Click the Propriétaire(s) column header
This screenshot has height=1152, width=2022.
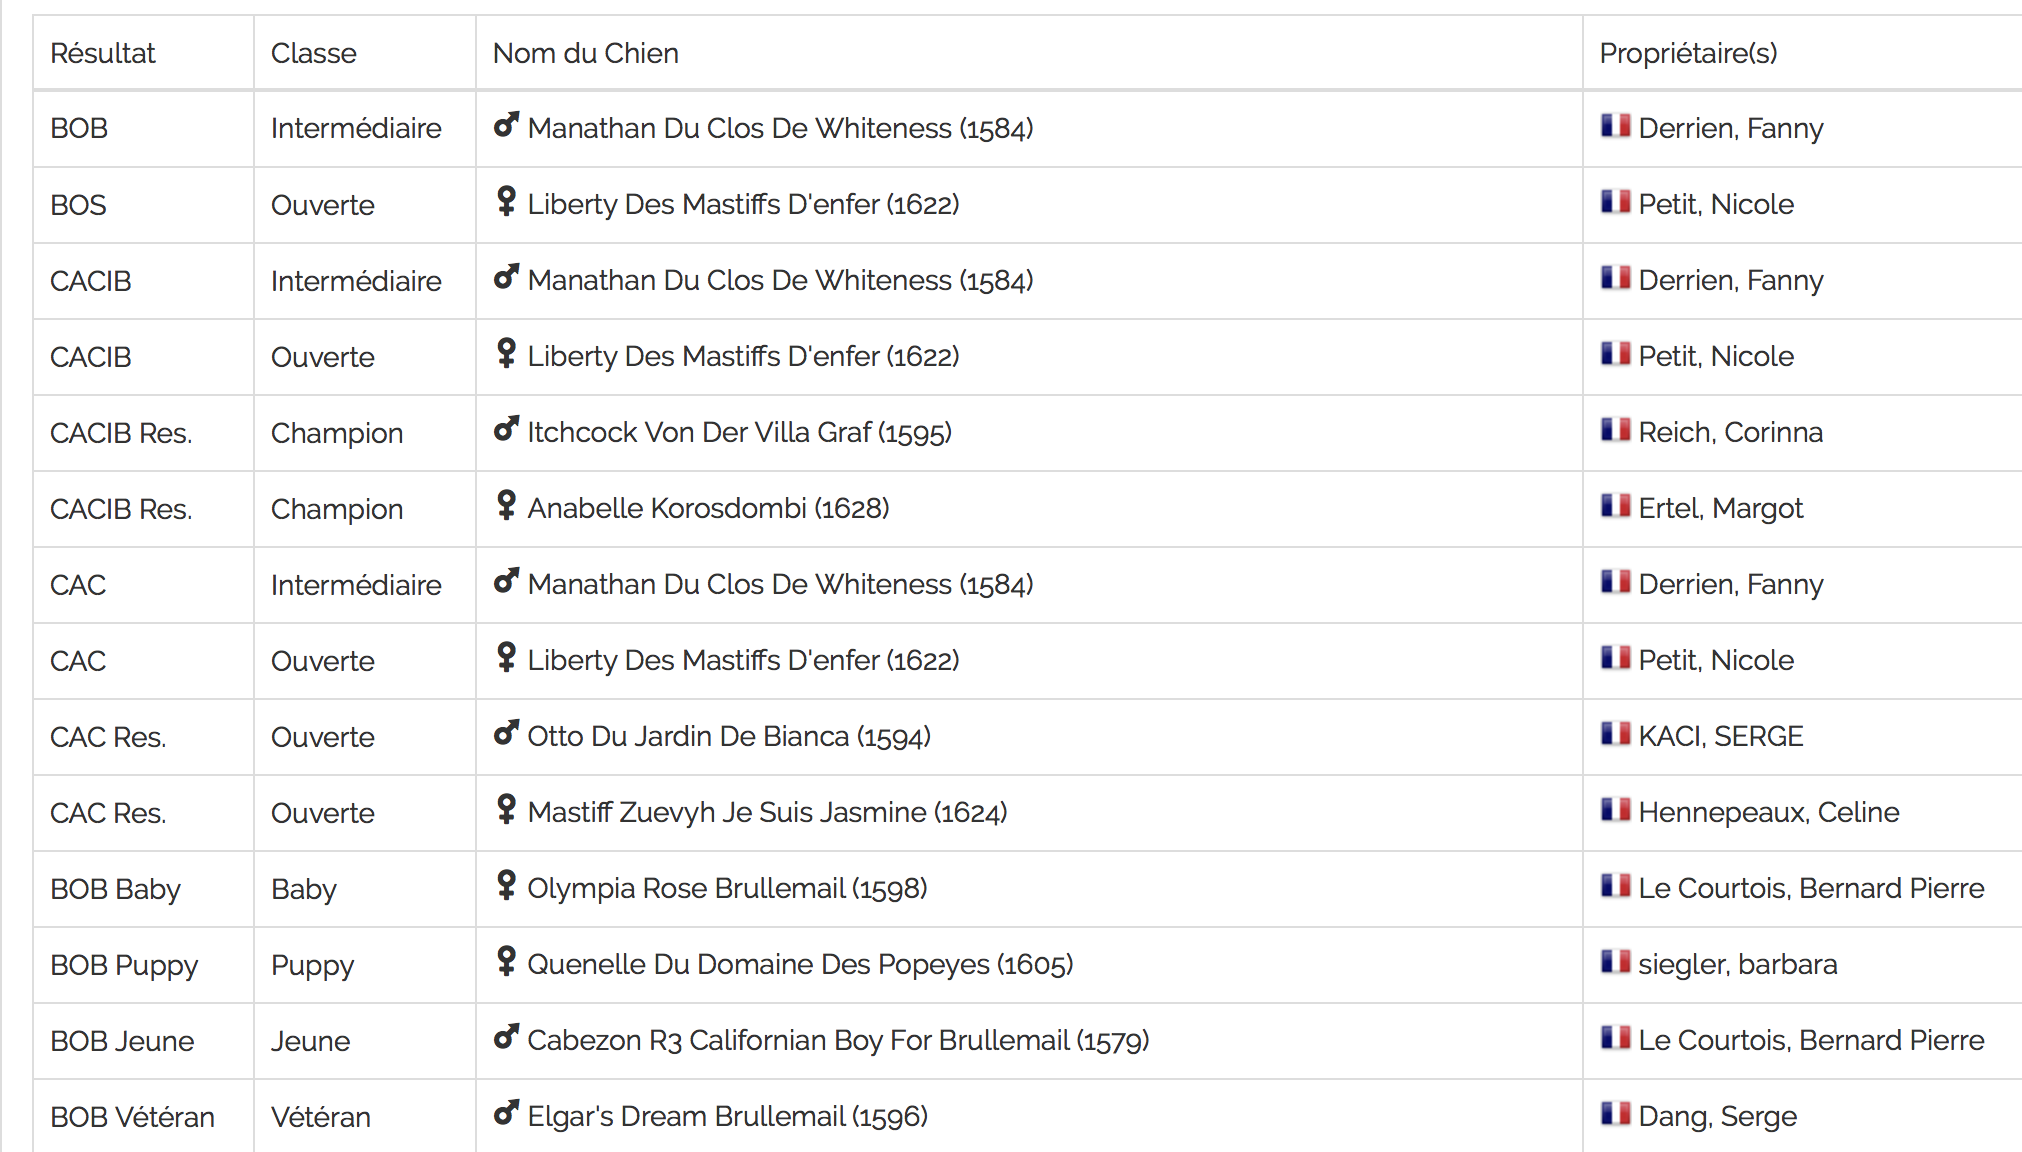[x=1689, y=53]
